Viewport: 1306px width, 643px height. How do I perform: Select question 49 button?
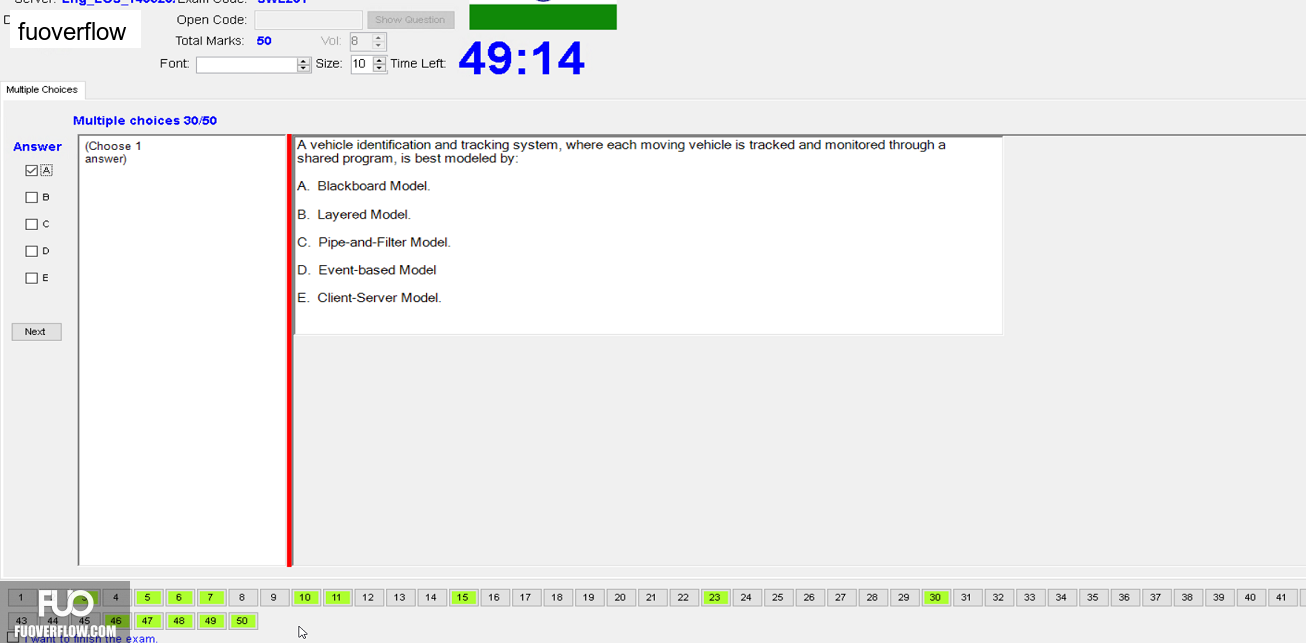[210, 621]
